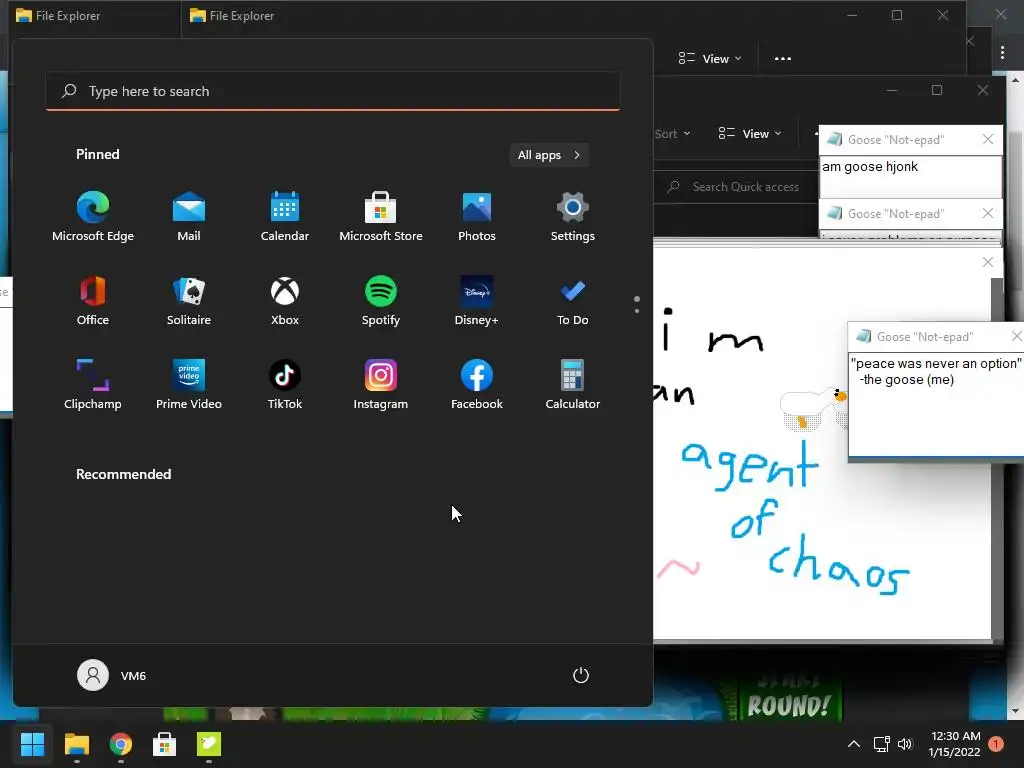This screenshot has width=1024, height=768.
Task: Expand the View dropdown beside Sort
Action: pos(750,134)
